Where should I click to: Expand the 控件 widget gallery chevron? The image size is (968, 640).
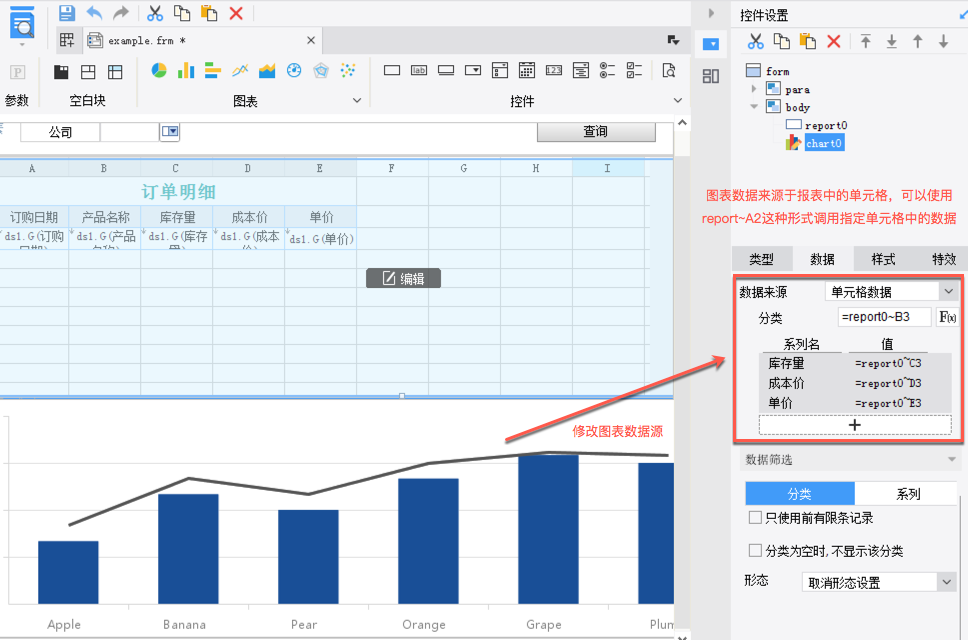tap(677, 100)
